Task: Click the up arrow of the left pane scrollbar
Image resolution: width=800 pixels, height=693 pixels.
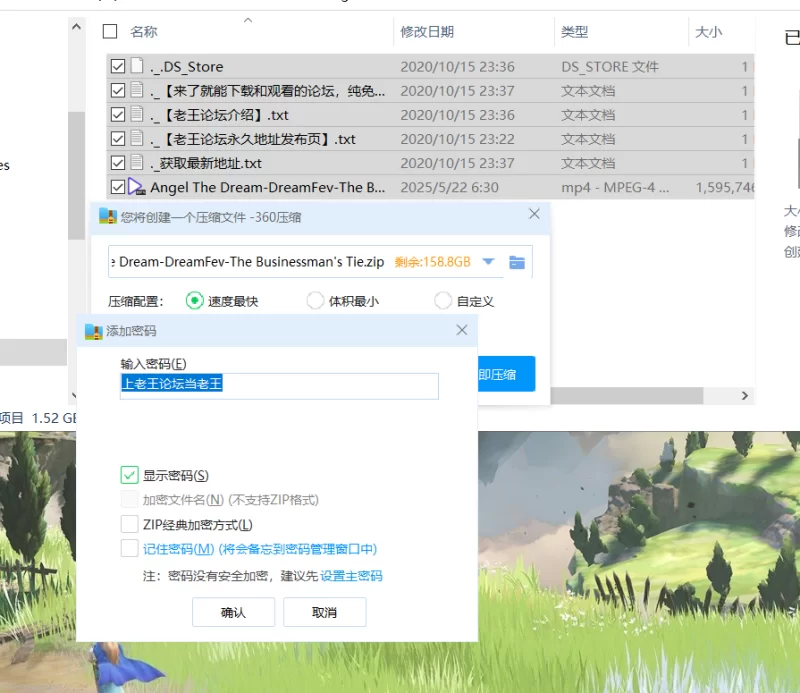Action: click(x=77, y=27)
